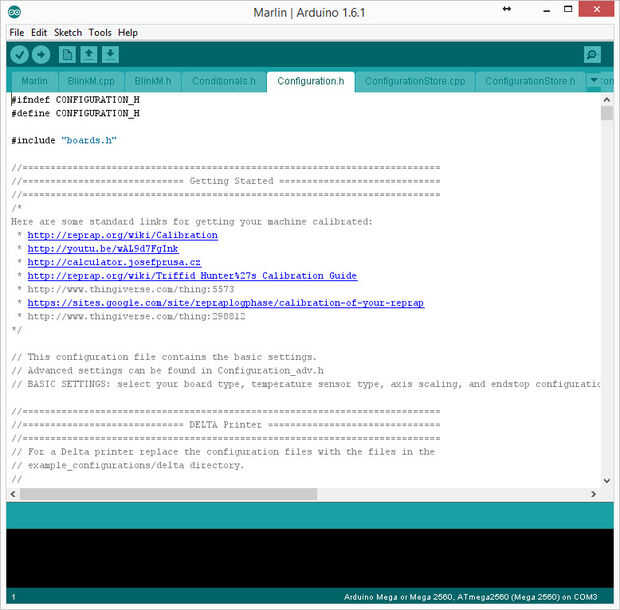Click the 'DELTA Printer' comment header

(226, 425)
